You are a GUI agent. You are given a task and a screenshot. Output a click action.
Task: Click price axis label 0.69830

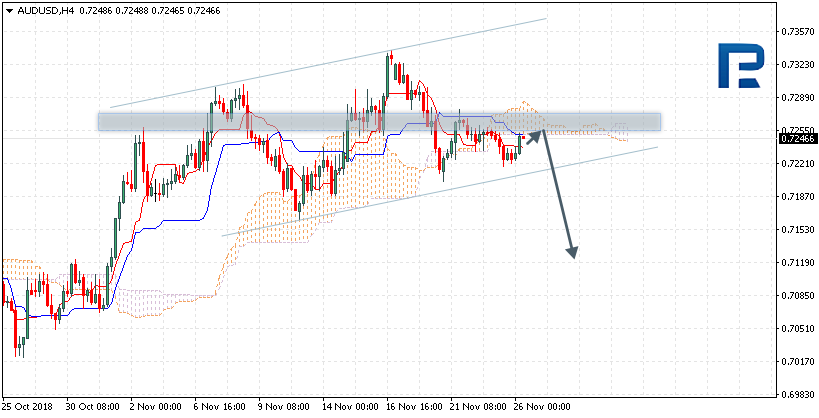coord(799,394)
